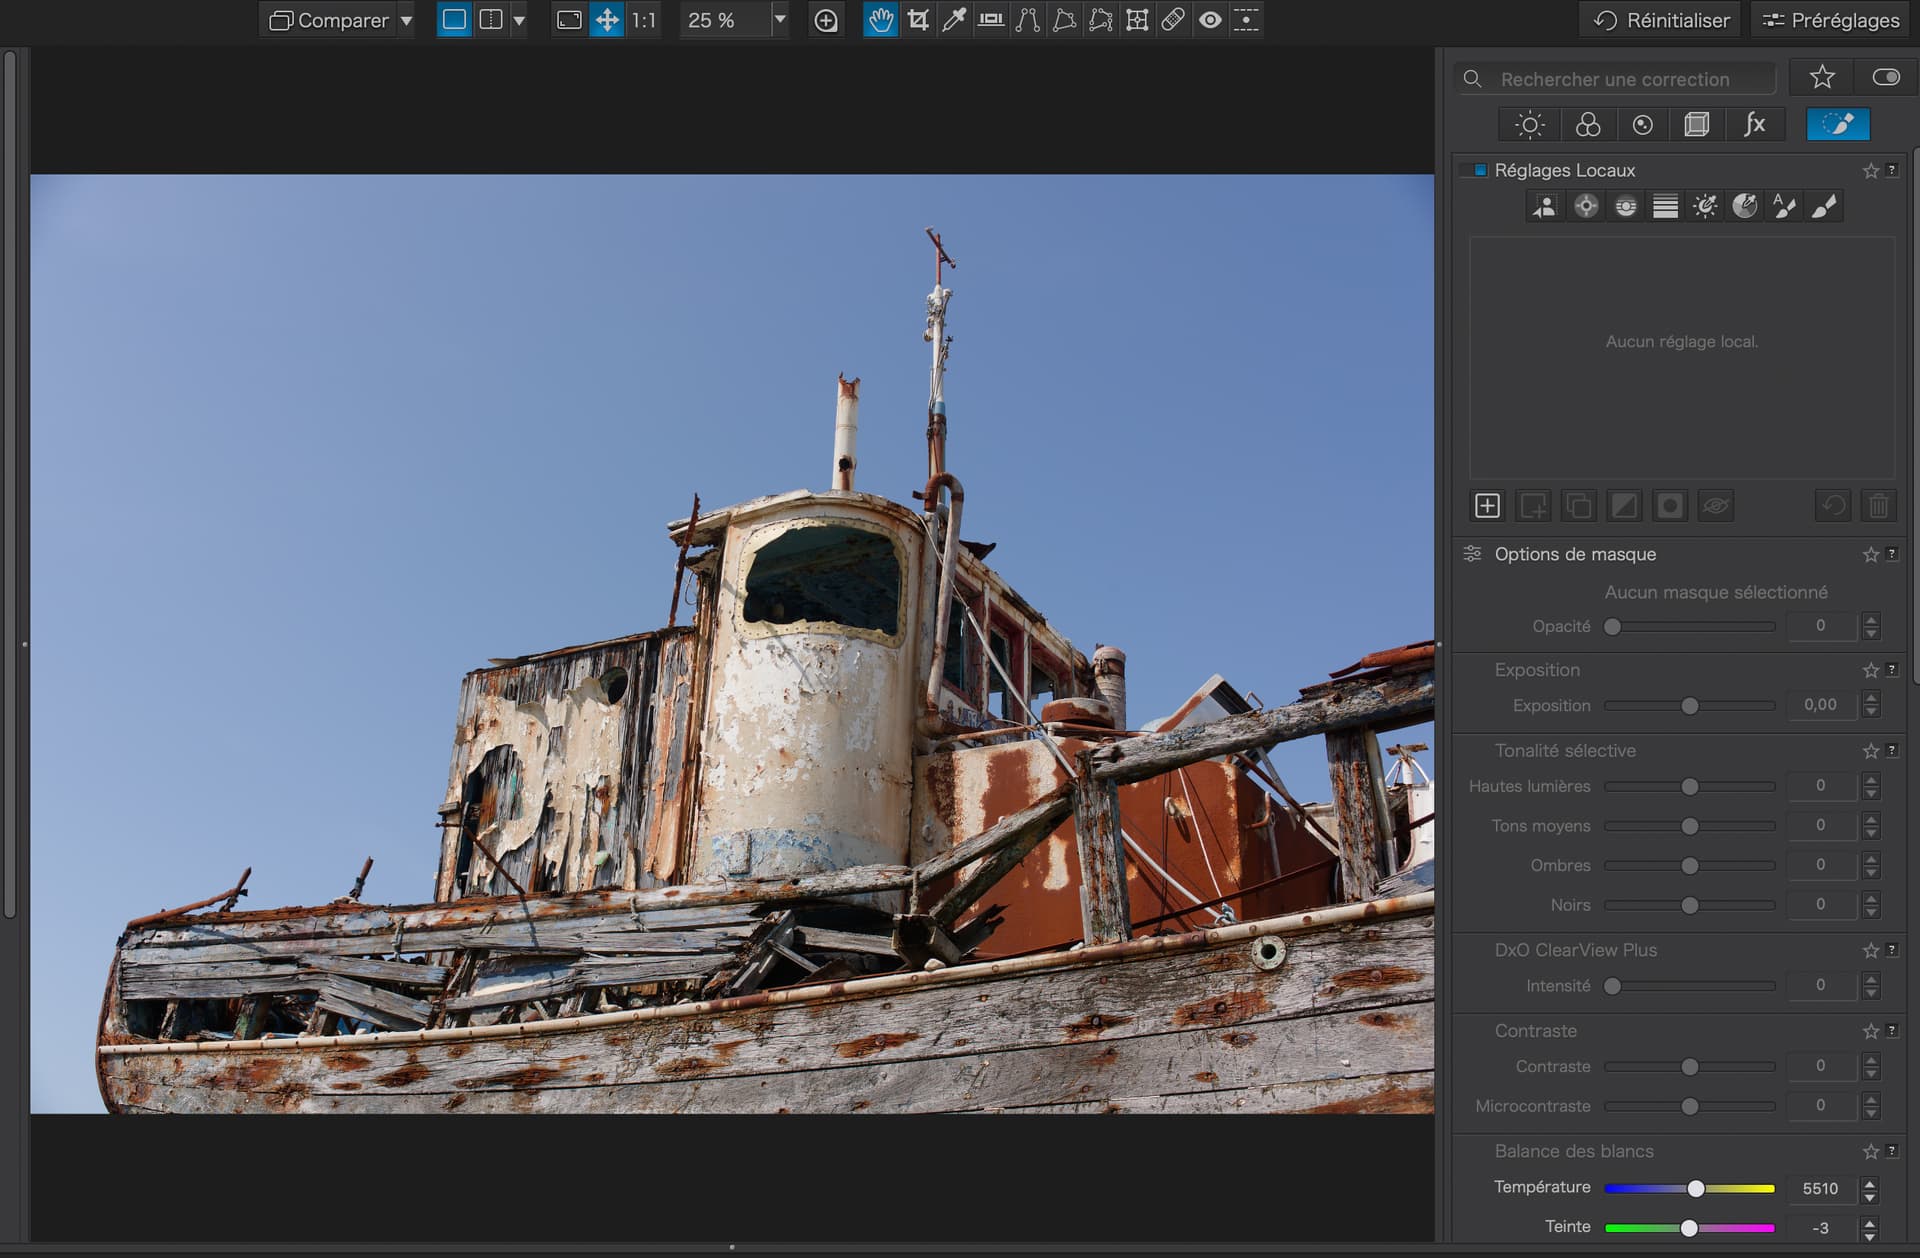The height and width of the screenshot is (1258, 1920).
Task: Switch to the fx effects tab
Action: pyautogui.click(x=1754, y=124)
